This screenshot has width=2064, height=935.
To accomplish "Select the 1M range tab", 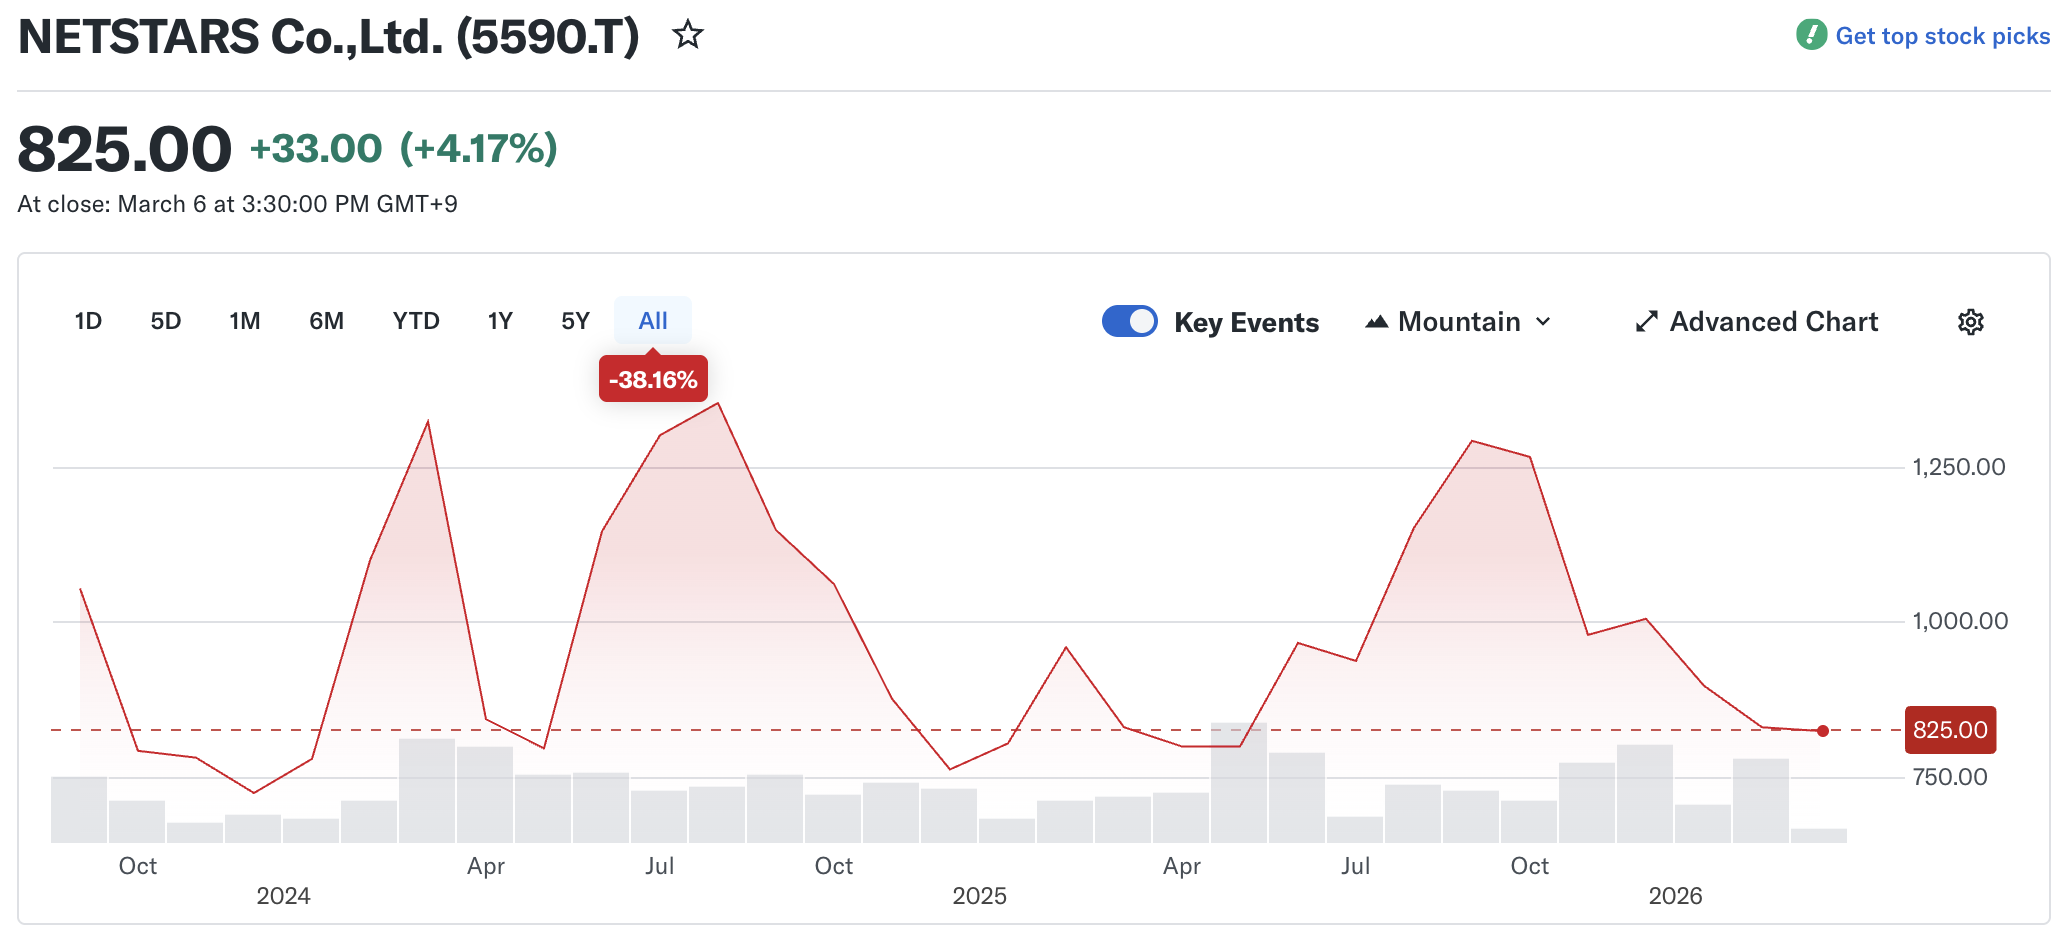I will click(244, 321).
